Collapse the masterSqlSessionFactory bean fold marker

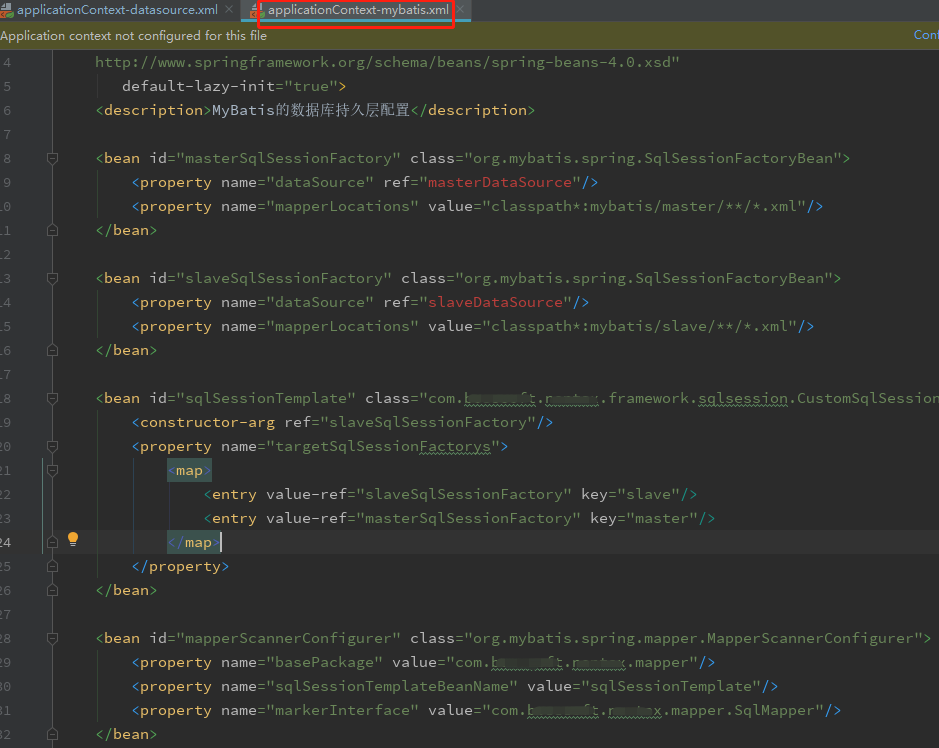(x=52, y=159)
